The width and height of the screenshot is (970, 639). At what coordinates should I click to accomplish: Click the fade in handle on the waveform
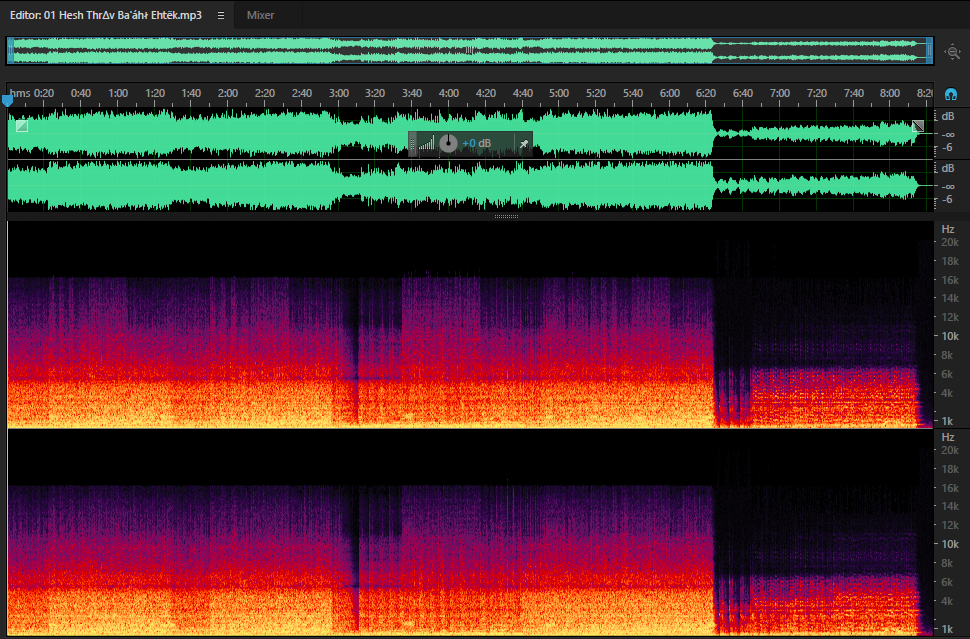(x=22, y=126)
